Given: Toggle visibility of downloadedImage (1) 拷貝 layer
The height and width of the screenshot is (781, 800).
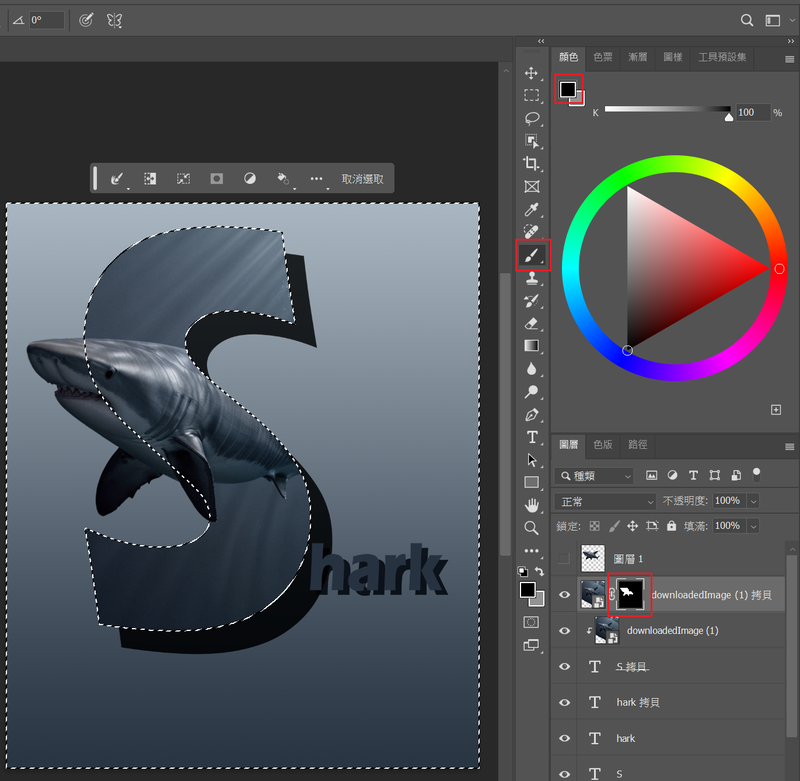Looking at the screenshot, I should (564, 594).
